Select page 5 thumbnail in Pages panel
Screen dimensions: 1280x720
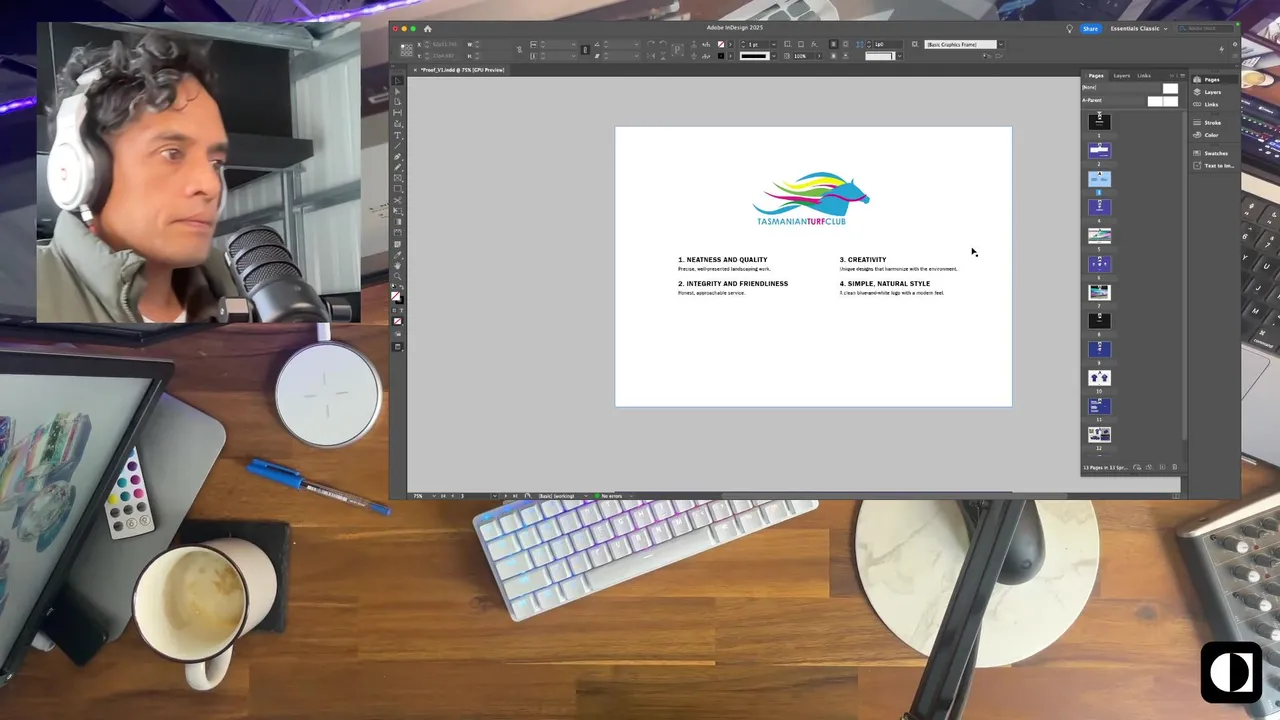(x=1099, y=235)
